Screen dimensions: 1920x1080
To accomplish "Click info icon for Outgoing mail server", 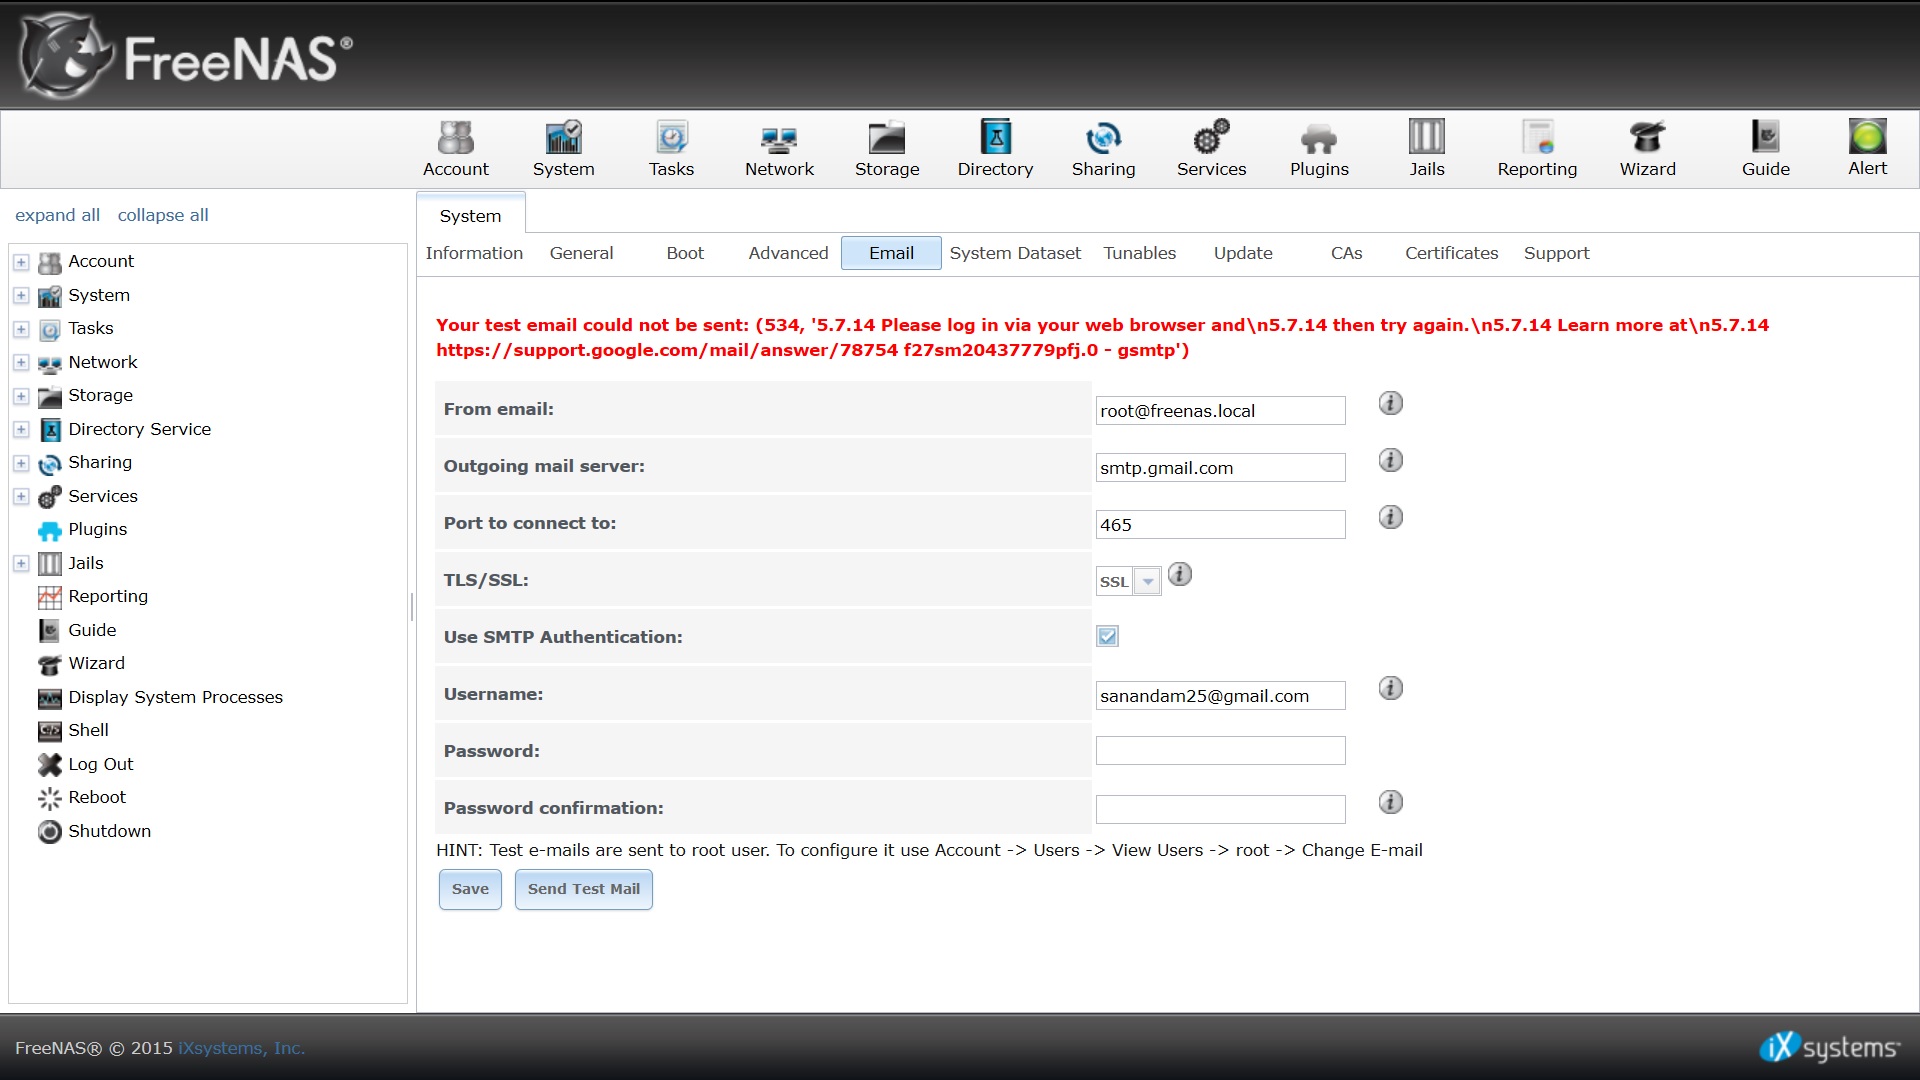I will tap(1390, 460).
